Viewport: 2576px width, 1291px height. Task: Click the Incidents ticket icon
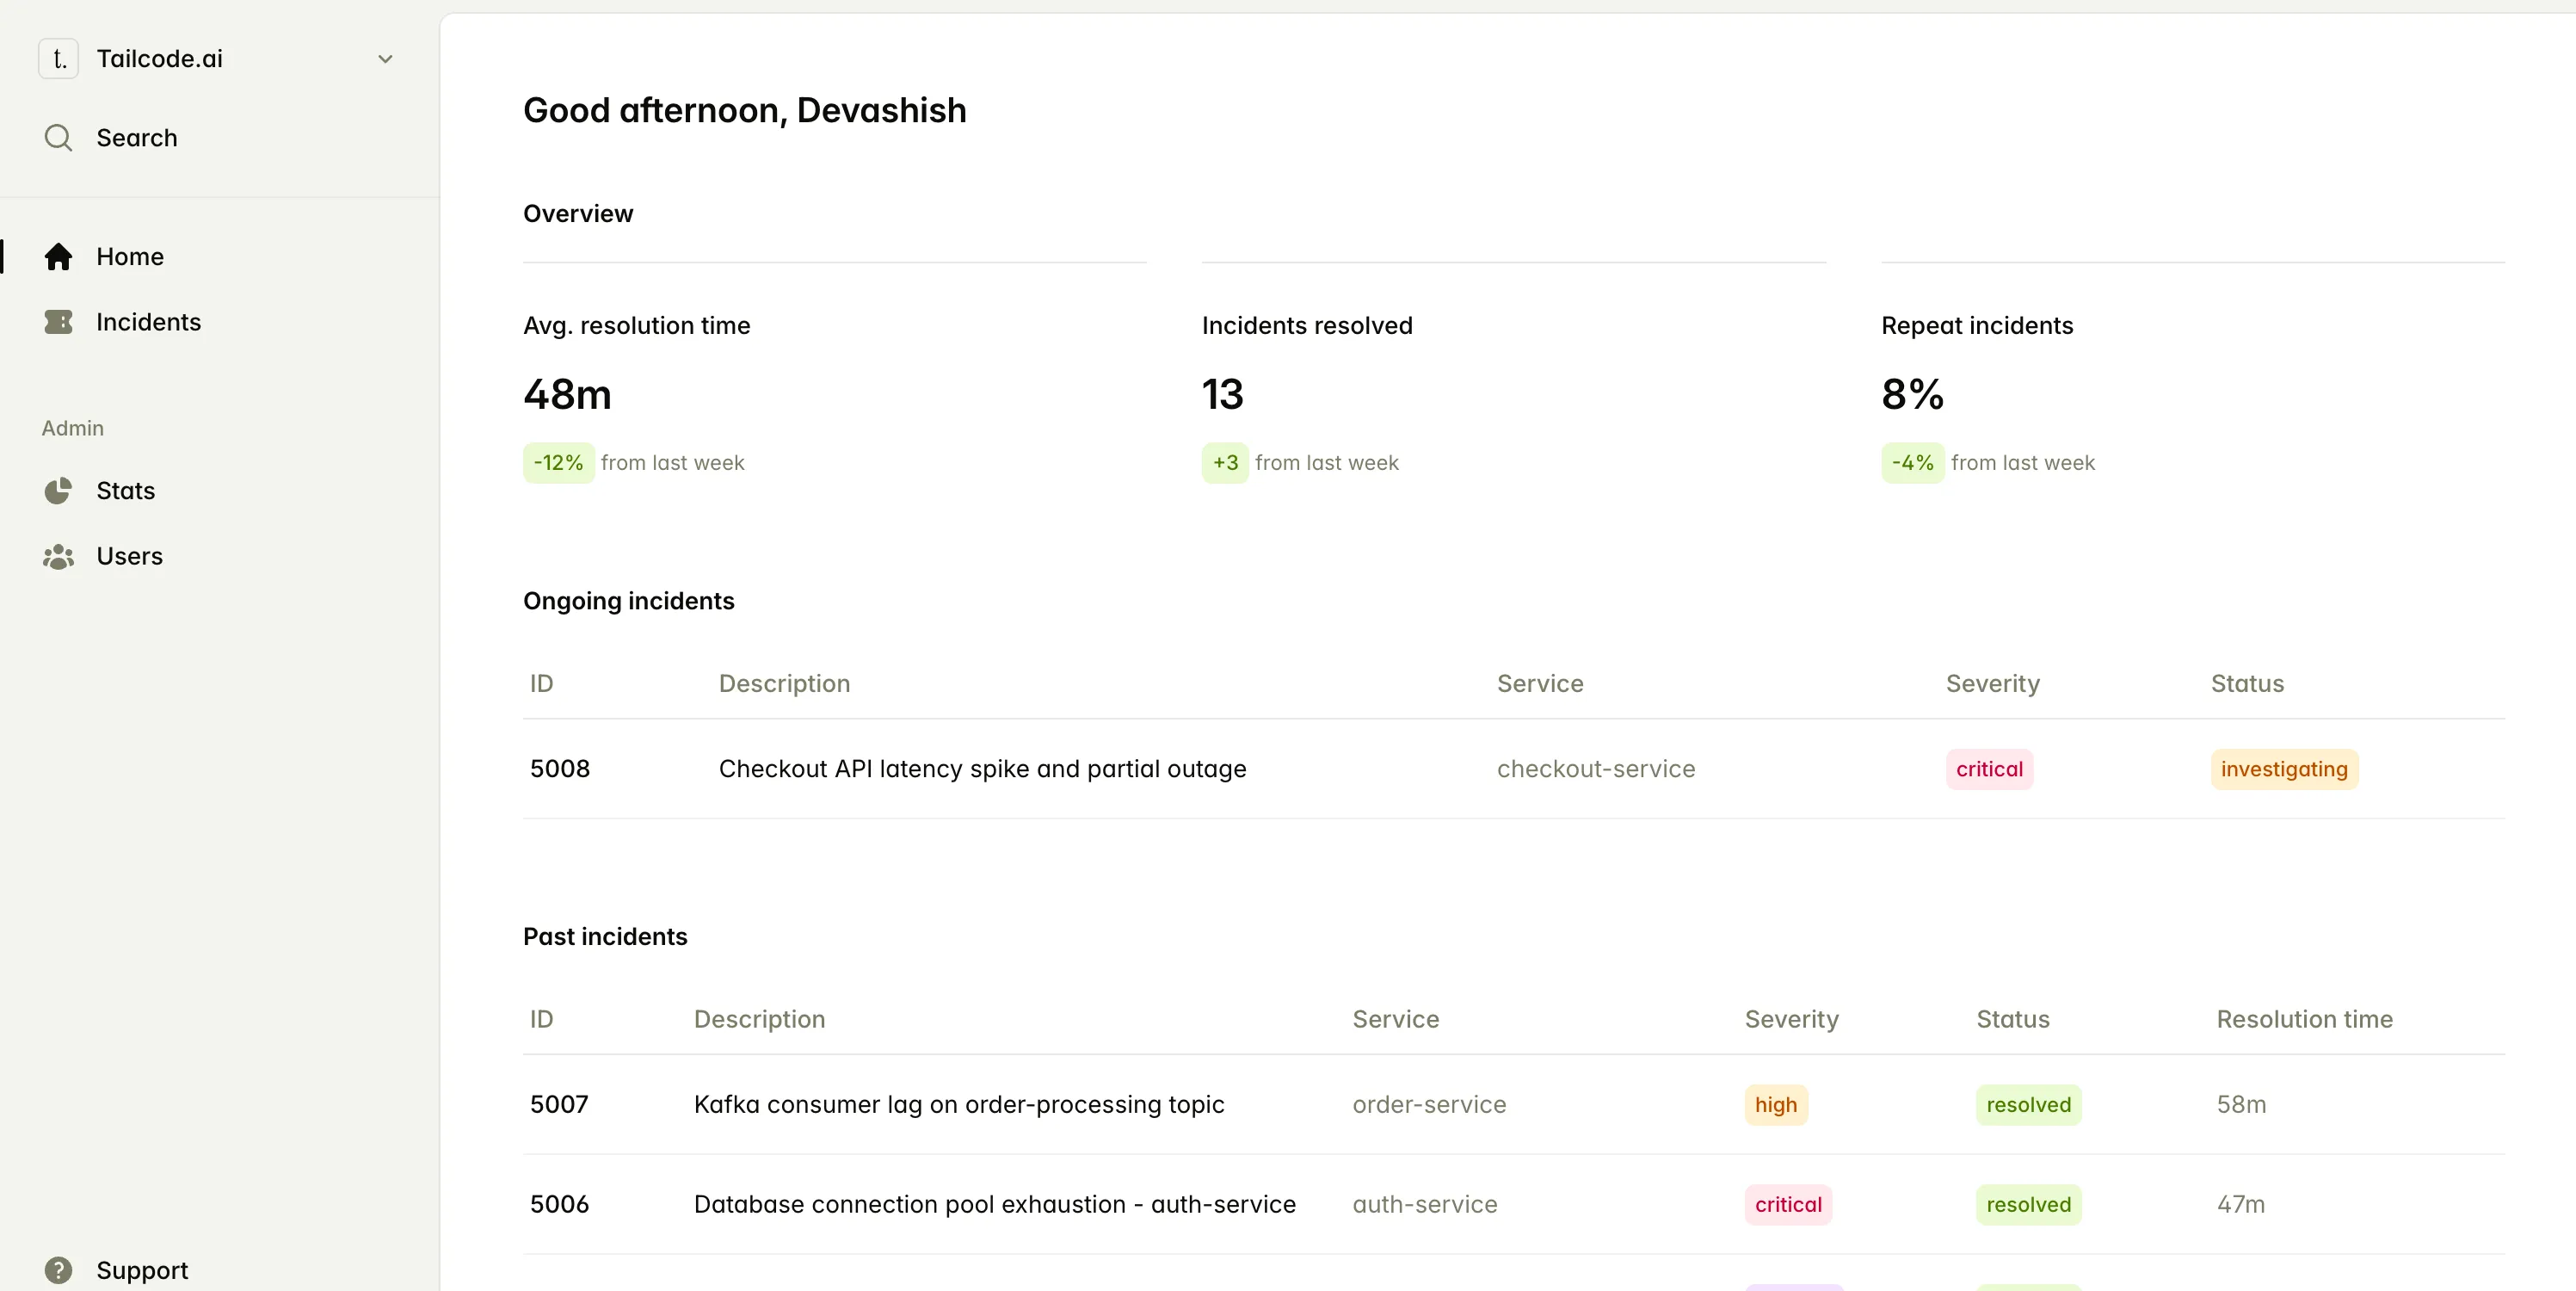coord(58,322)
